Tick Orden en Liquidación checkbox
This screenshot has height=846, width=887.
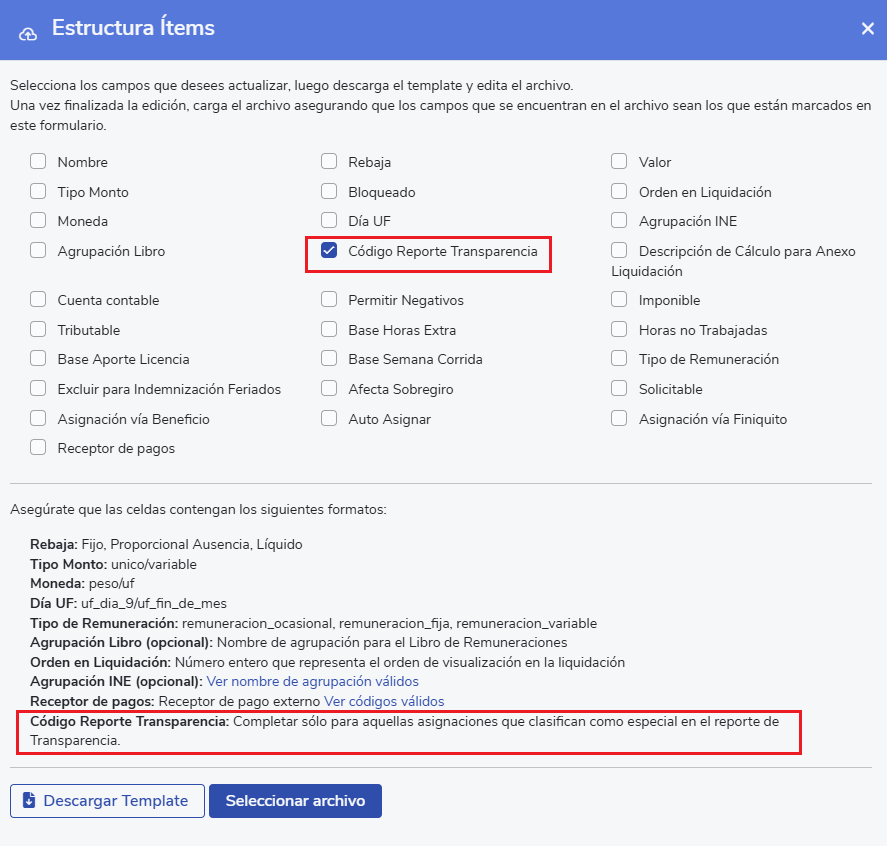(x=620, y=192)
